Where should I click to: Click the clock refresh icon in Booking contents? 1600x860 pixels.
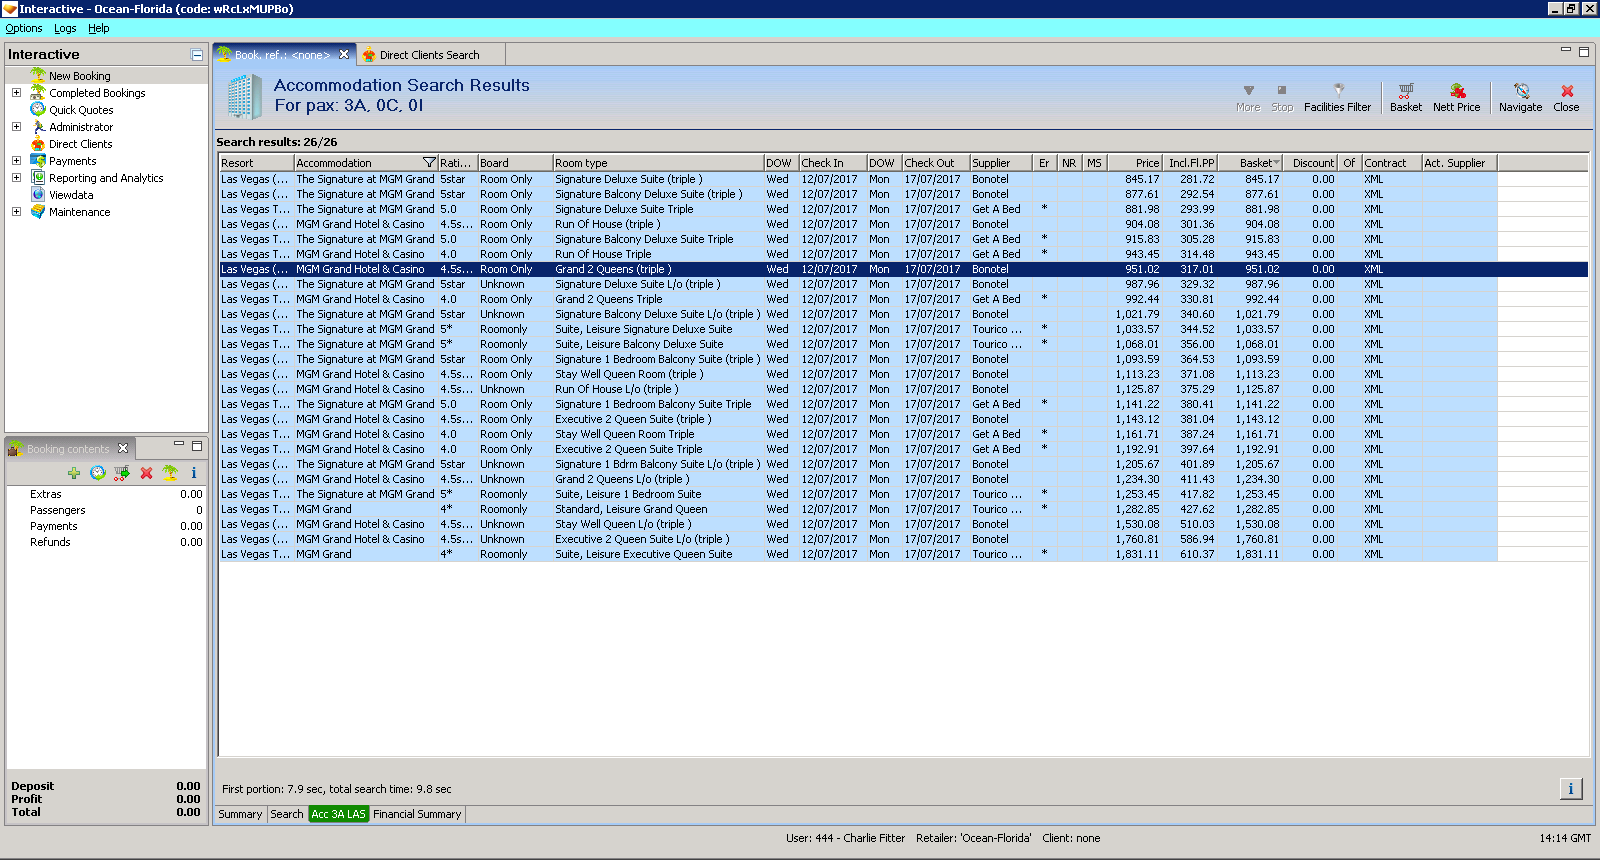98,473
